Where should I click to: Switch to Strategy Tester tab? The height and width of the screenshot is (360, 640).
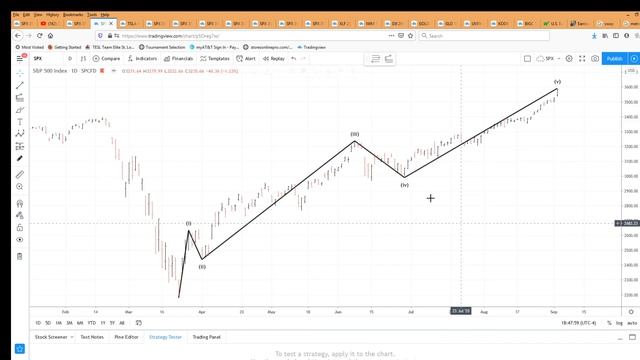tap(165, 337)
